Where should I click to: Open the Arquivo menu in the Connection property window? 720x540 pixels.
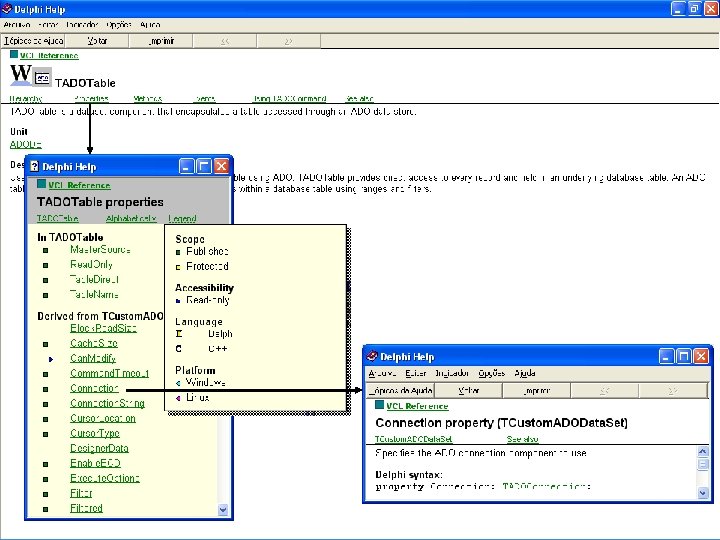pos(382,373)
